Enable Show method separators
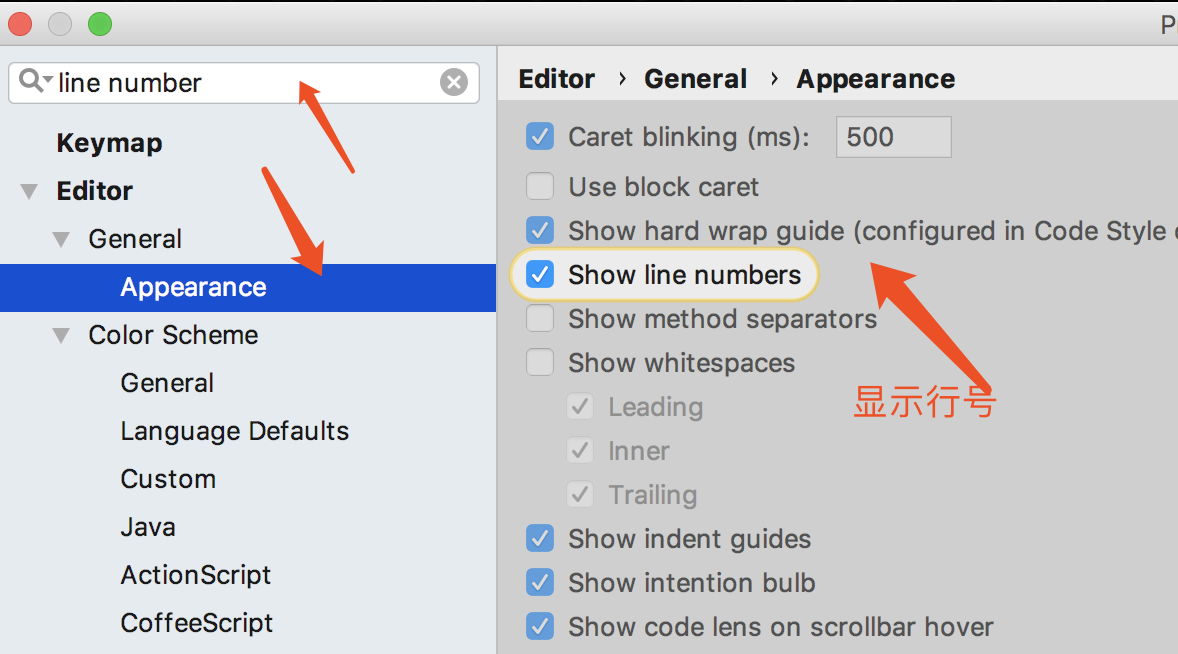Image resolution: width=1178 pixels, height=654 pixels. point(540,319)
